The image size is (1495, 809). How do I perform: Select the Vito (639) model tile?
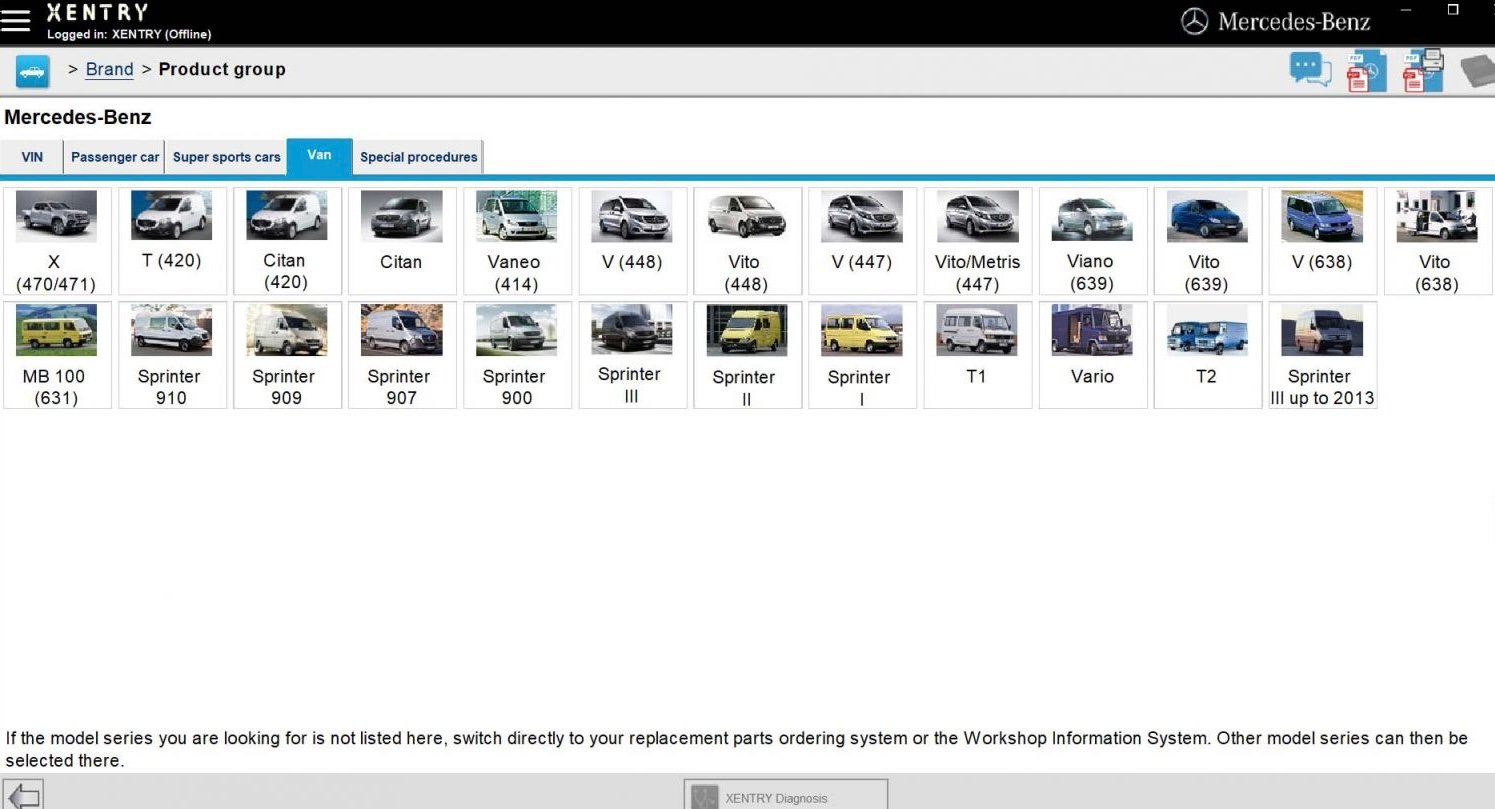point(1207,241)
